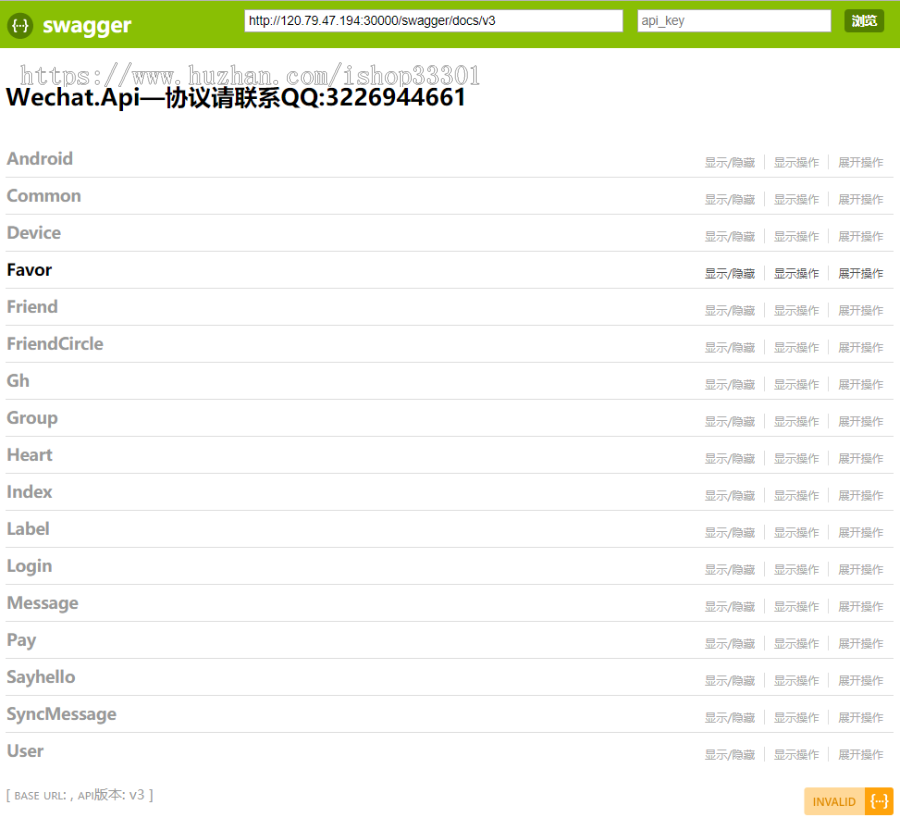Toggle 显示/隐藏 for Message row

click(730, 607)
